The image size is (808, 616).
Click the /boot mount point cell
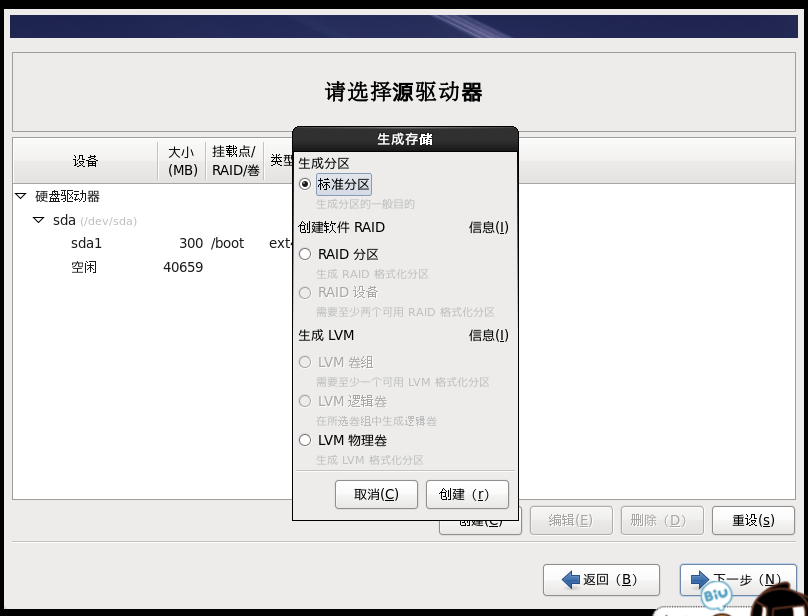click(227, 243)
